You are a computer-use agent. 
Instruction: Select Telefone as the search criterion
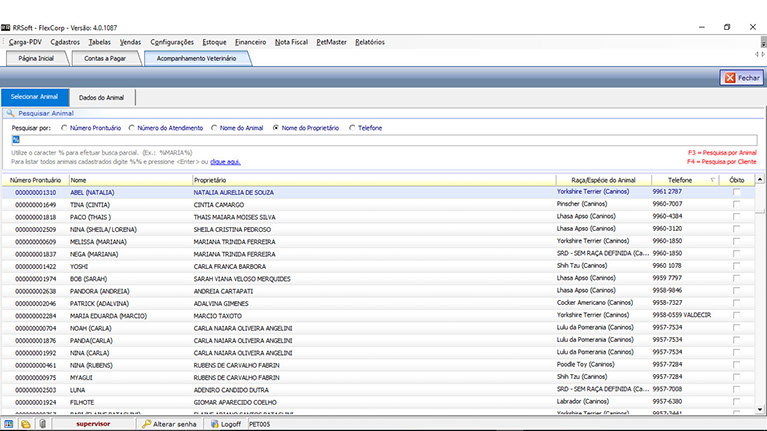[x=352, y=128]
